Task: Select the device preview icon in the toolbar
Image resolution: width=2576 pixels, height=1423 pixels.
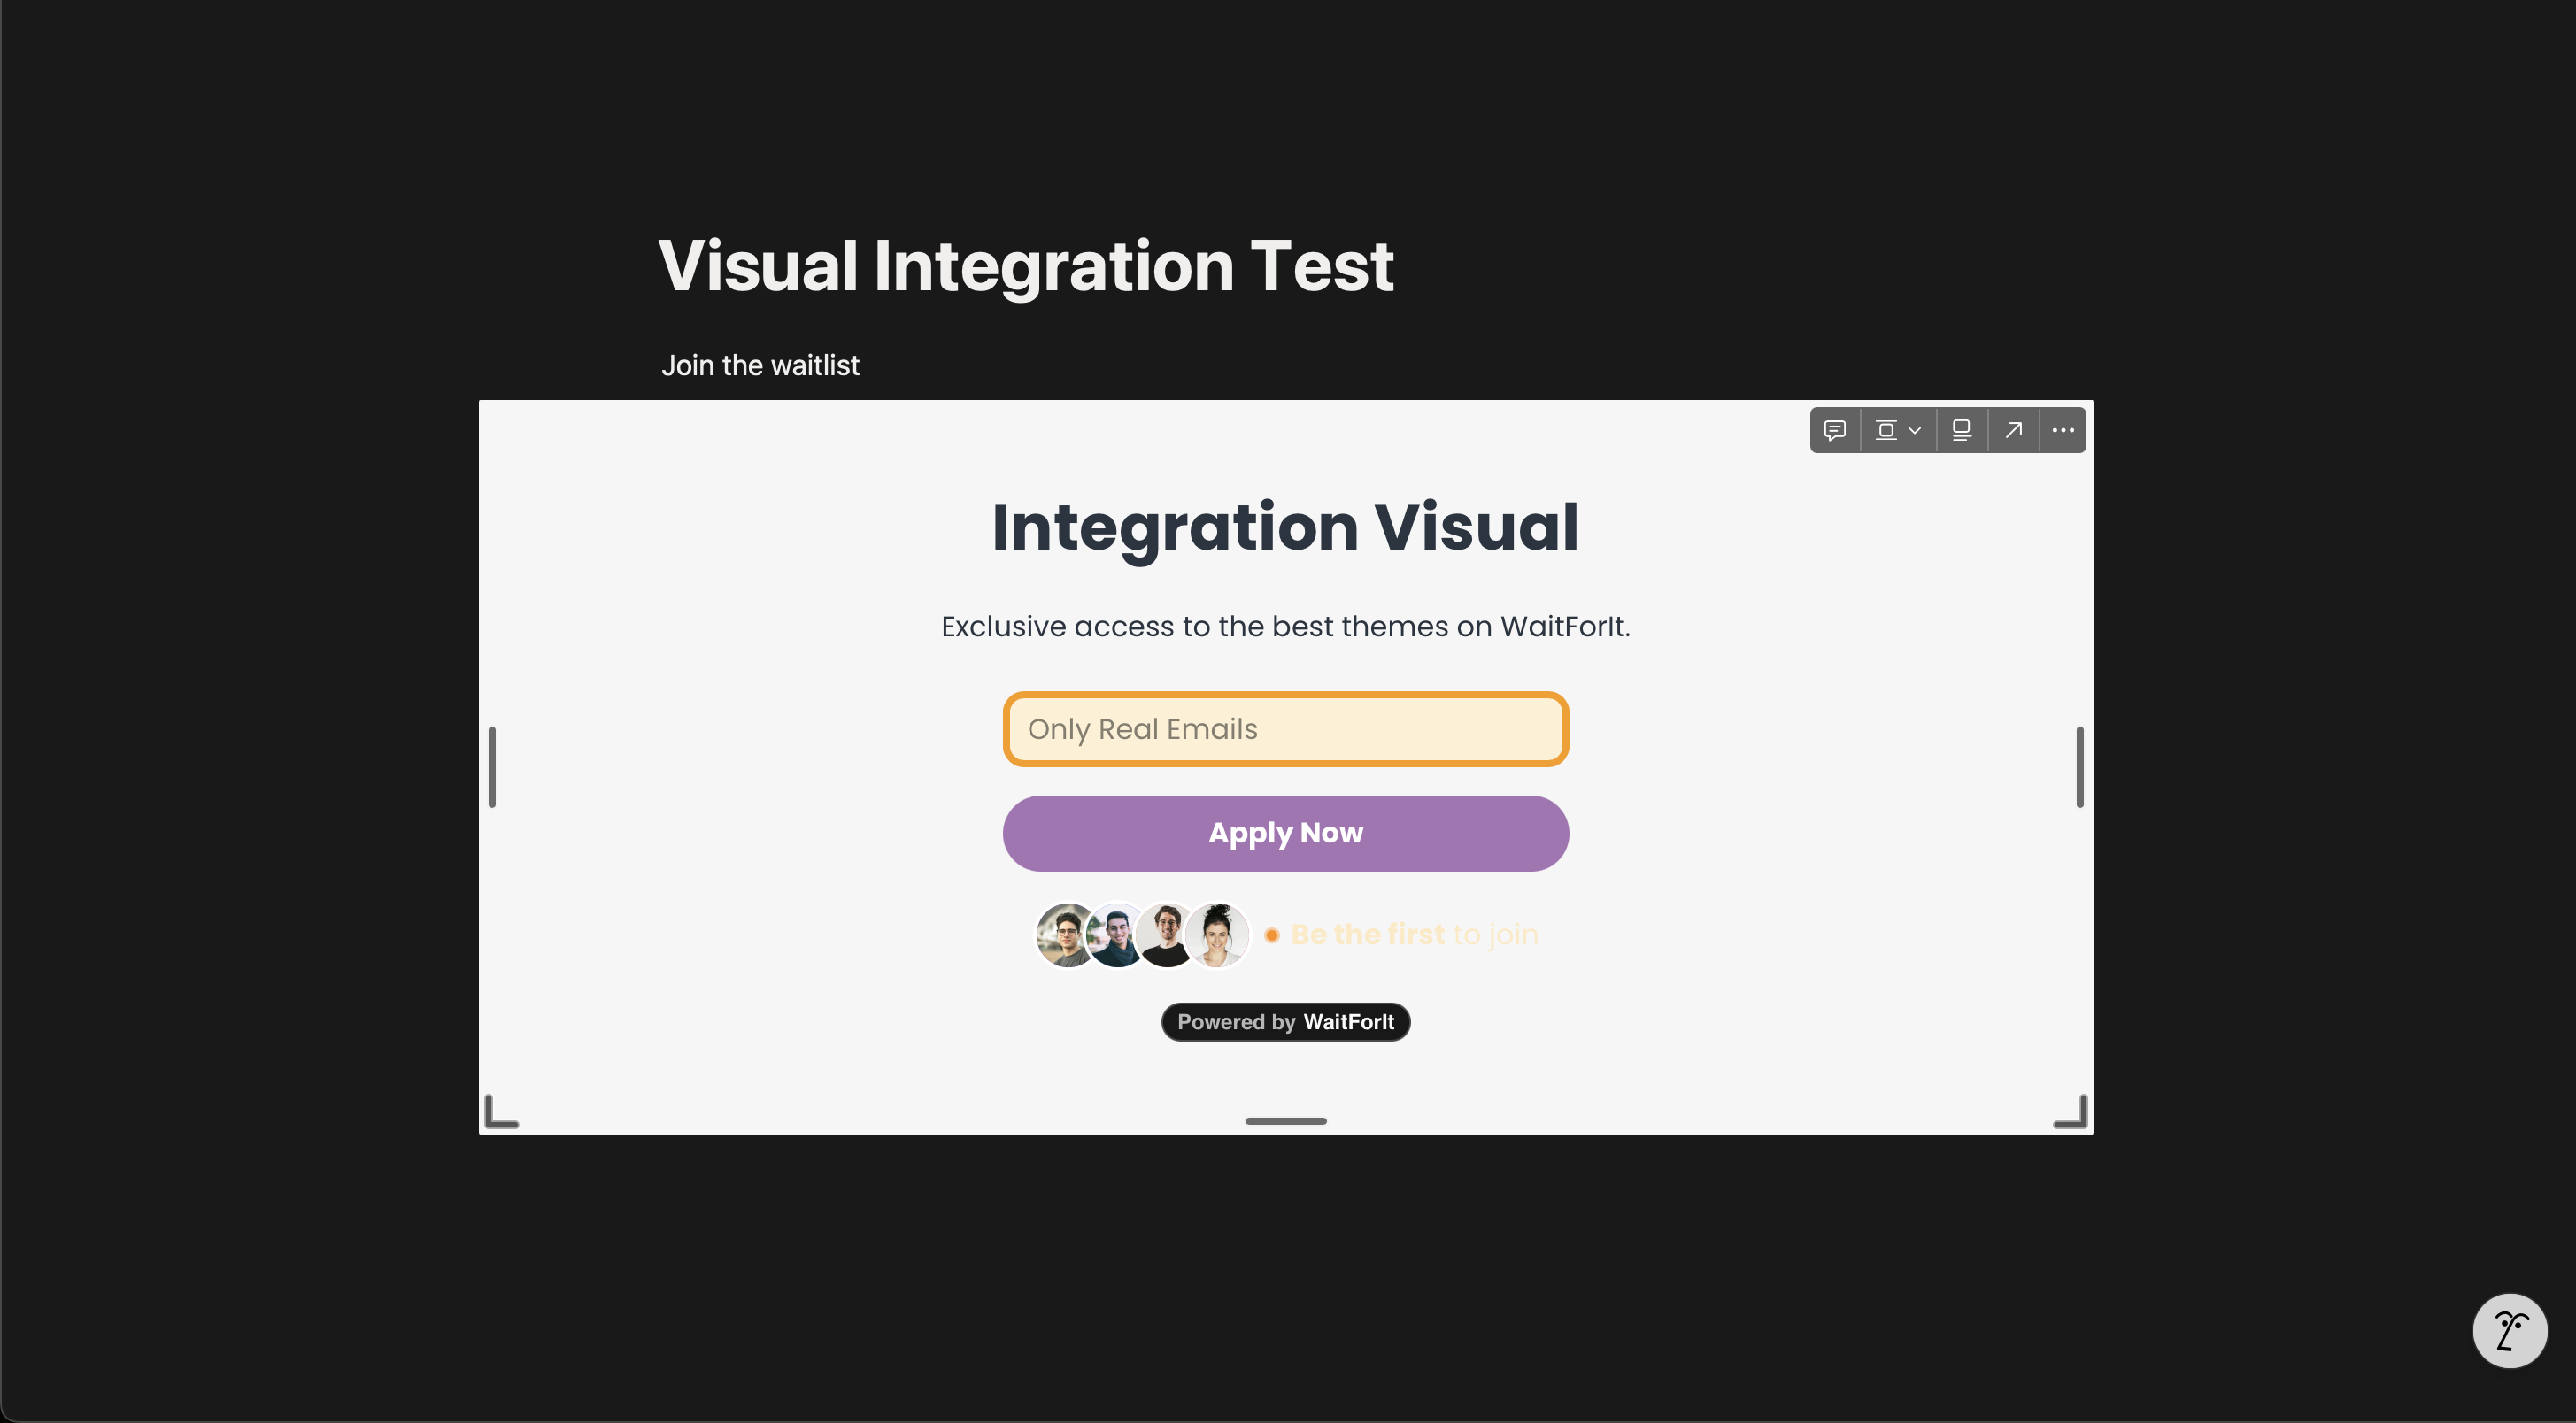Action: 1962,429
